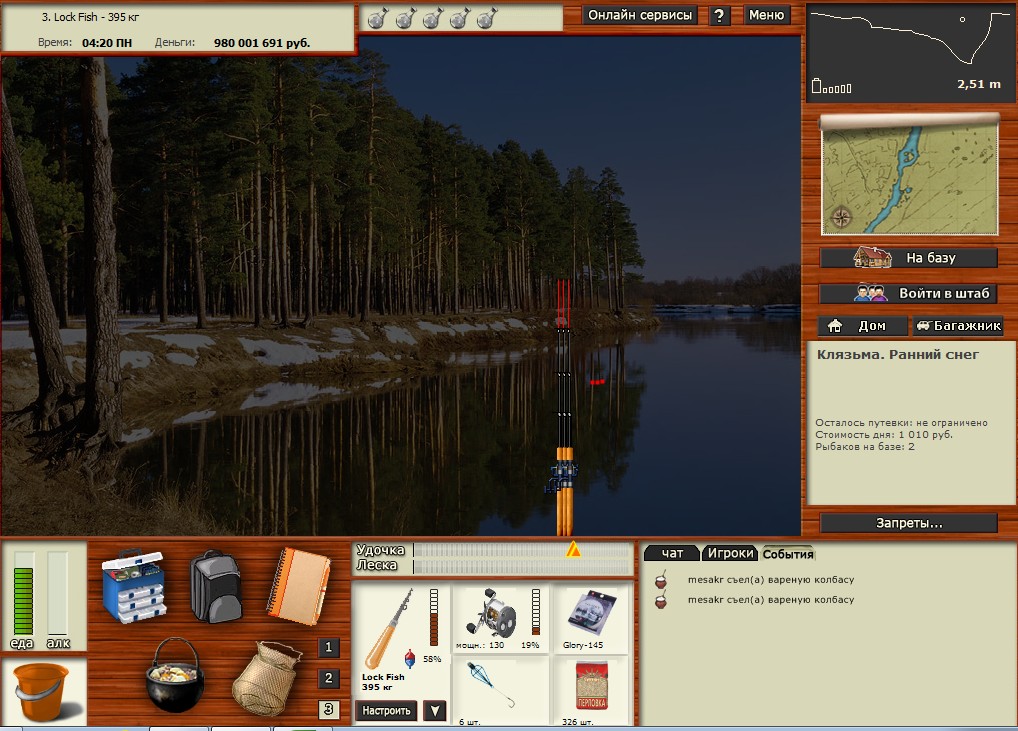Switch to rod slot 2
Viewport: 1018px width, 731px height.
tap(328, 679)
